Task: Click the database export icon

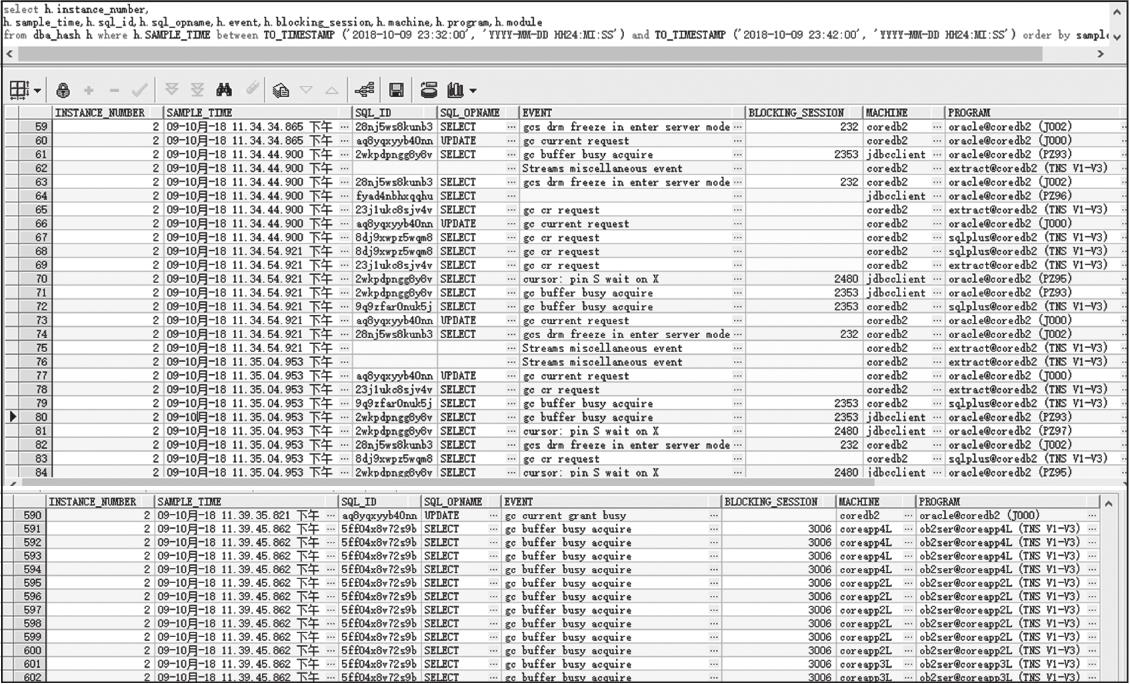Action: tap(429, 90)
